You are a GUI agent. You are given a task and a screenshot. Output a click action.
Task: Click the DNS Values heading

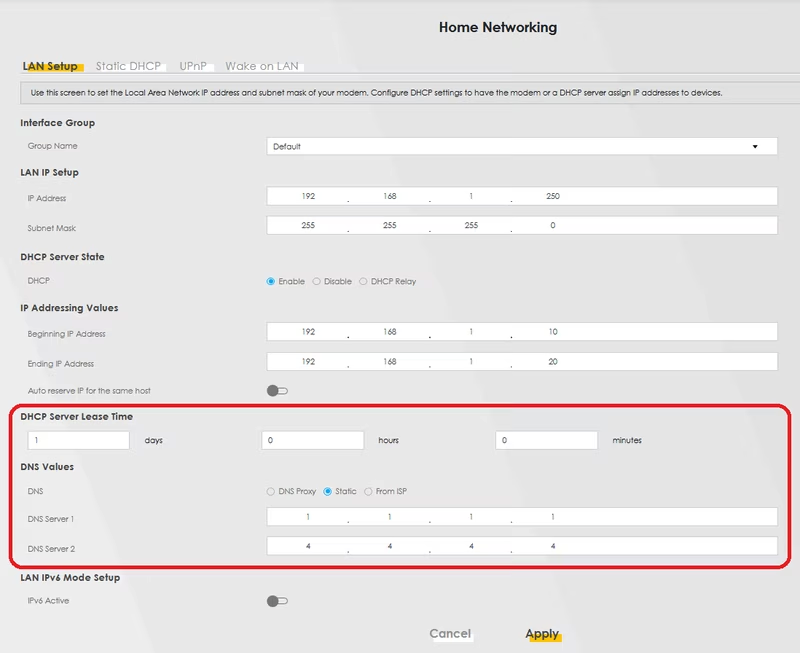47,467
